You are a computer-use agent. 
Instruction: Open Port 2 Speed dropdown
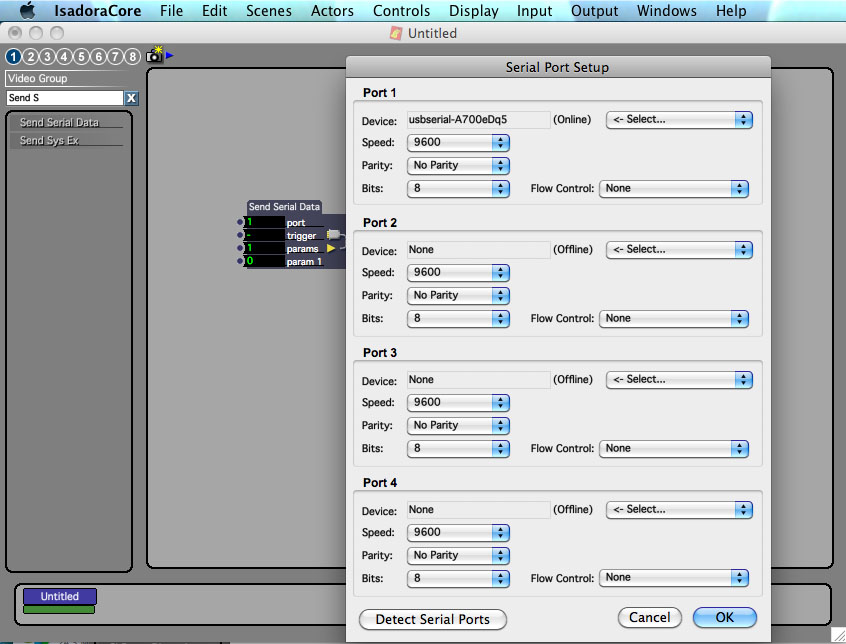point(458,272)
